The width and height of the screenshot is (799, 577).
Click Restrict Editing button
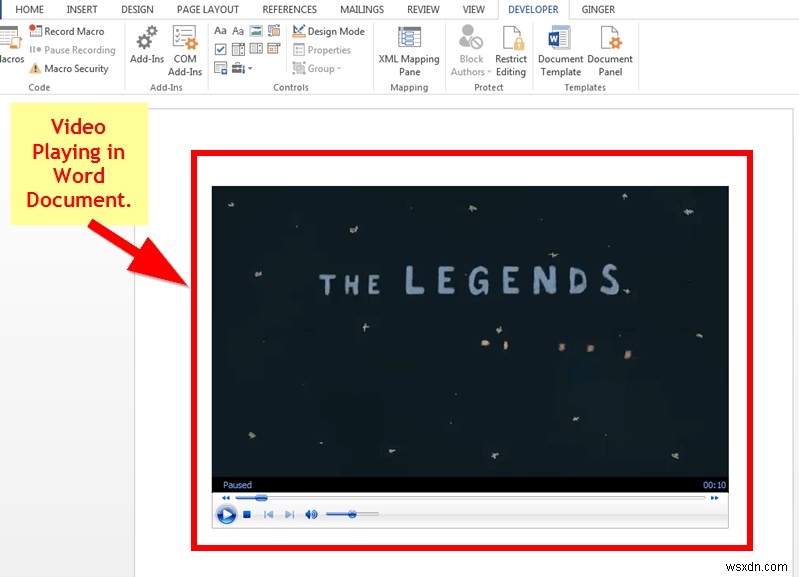pyautogui.click(x=511, y=51)
